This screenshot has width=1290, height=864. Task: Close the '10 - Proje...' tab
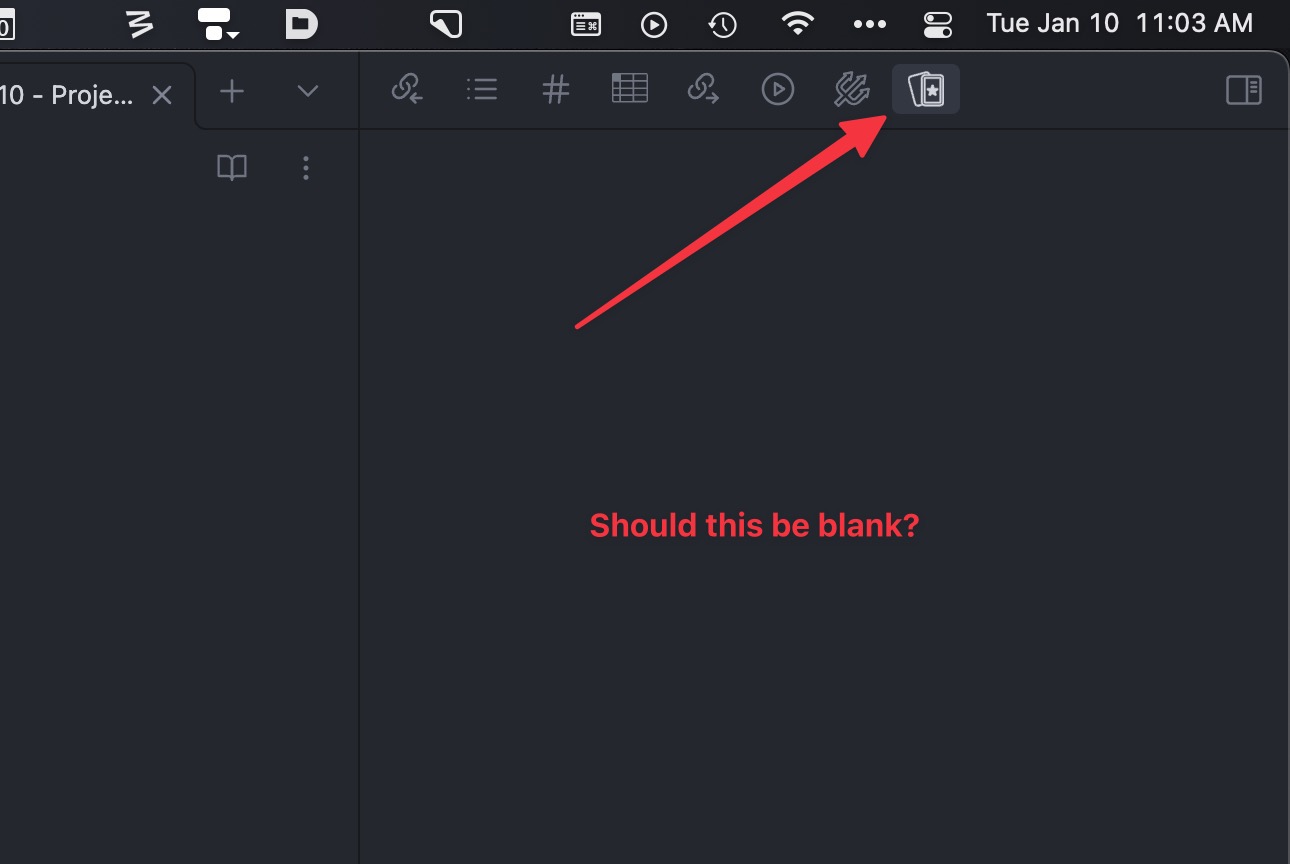coord(162,95)
